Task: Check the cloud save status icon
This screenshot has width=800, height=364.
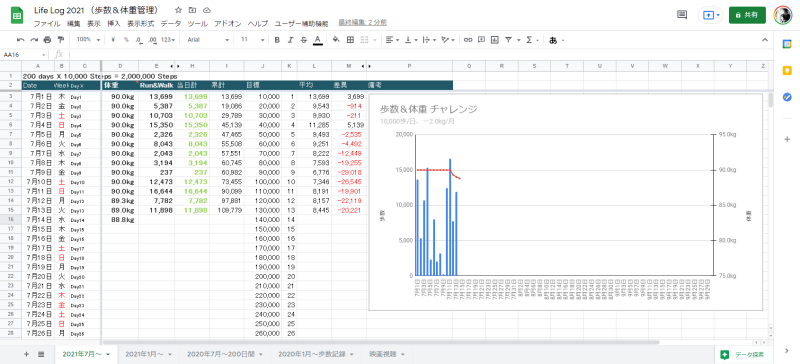Action: tap(207, 10)
